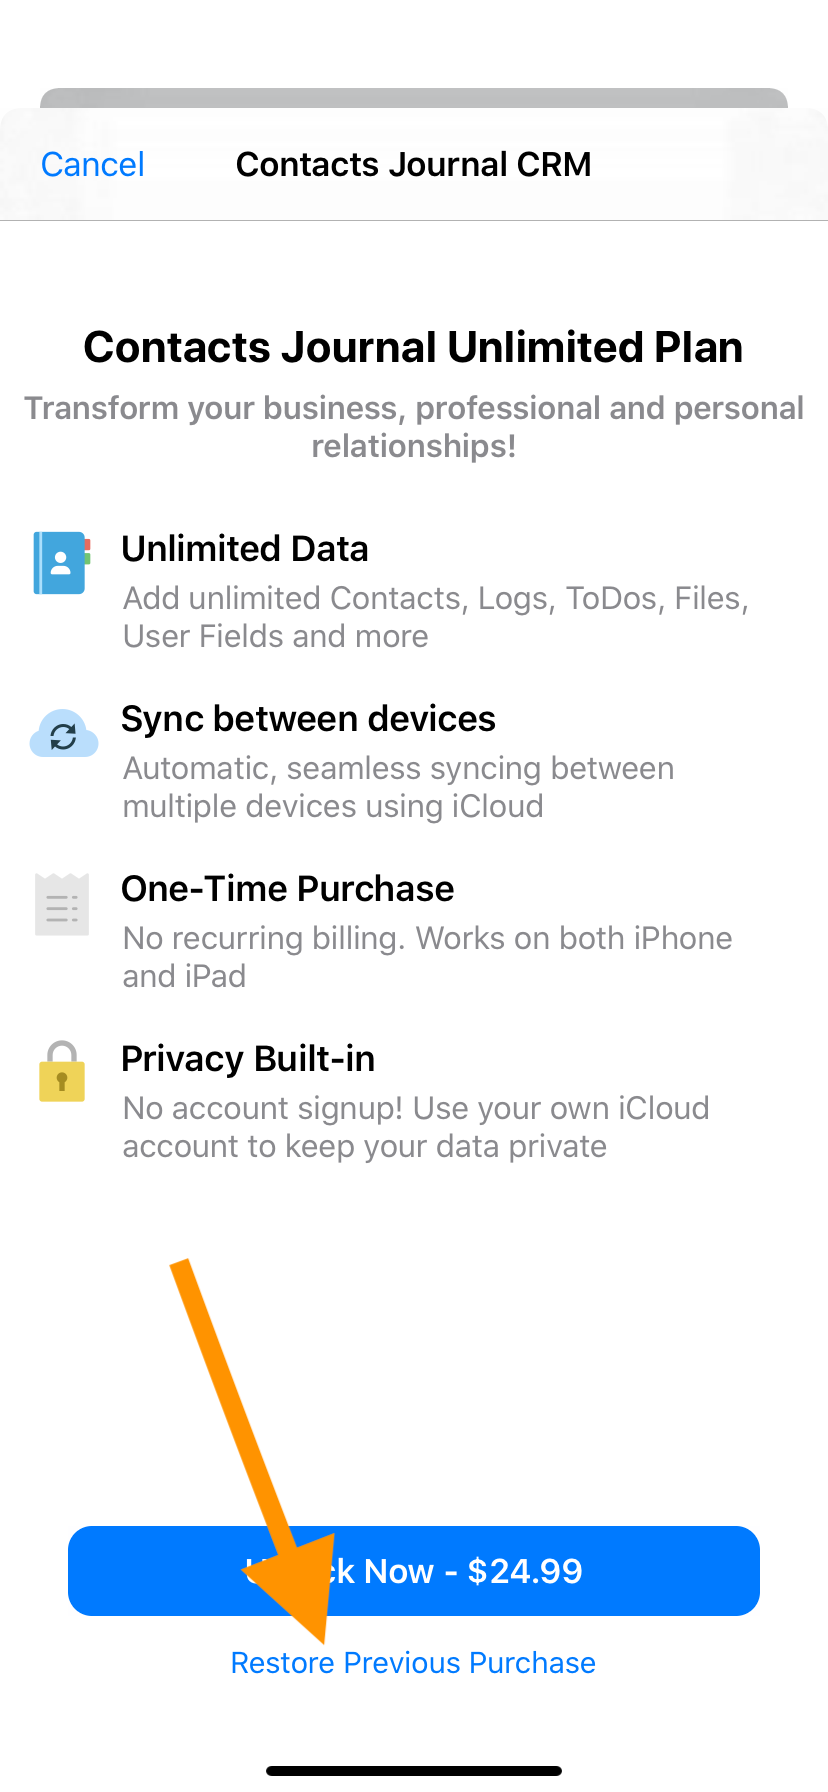Tap the Add unlimited Contacts description

435,617
